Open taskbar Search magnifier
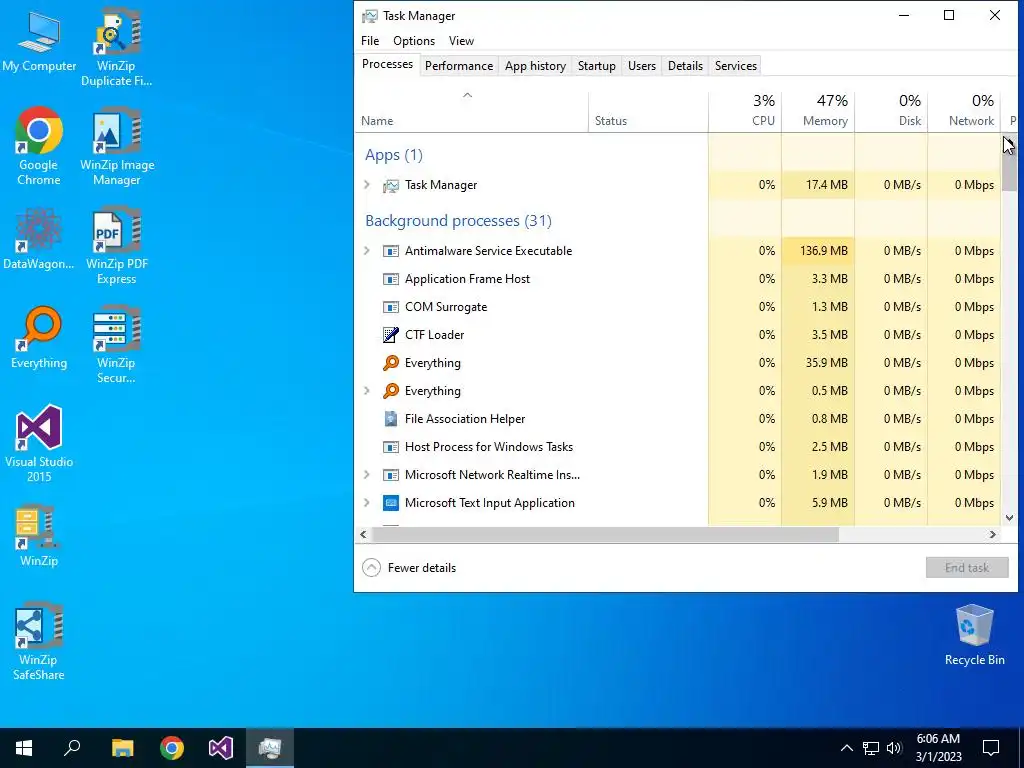Image resolution: width=1024 pixels, height=768 pixels. coord(72,748)
